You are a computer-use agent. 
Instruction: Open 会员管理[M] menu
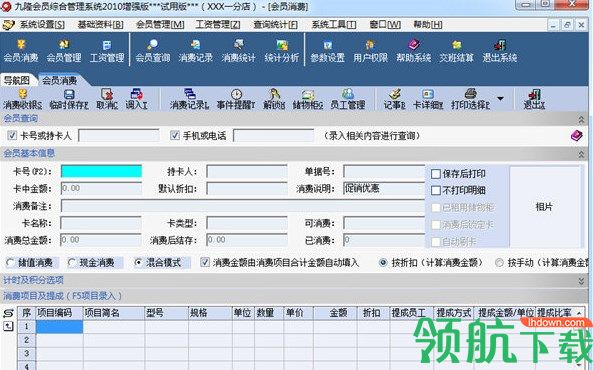tap(160, 25)
